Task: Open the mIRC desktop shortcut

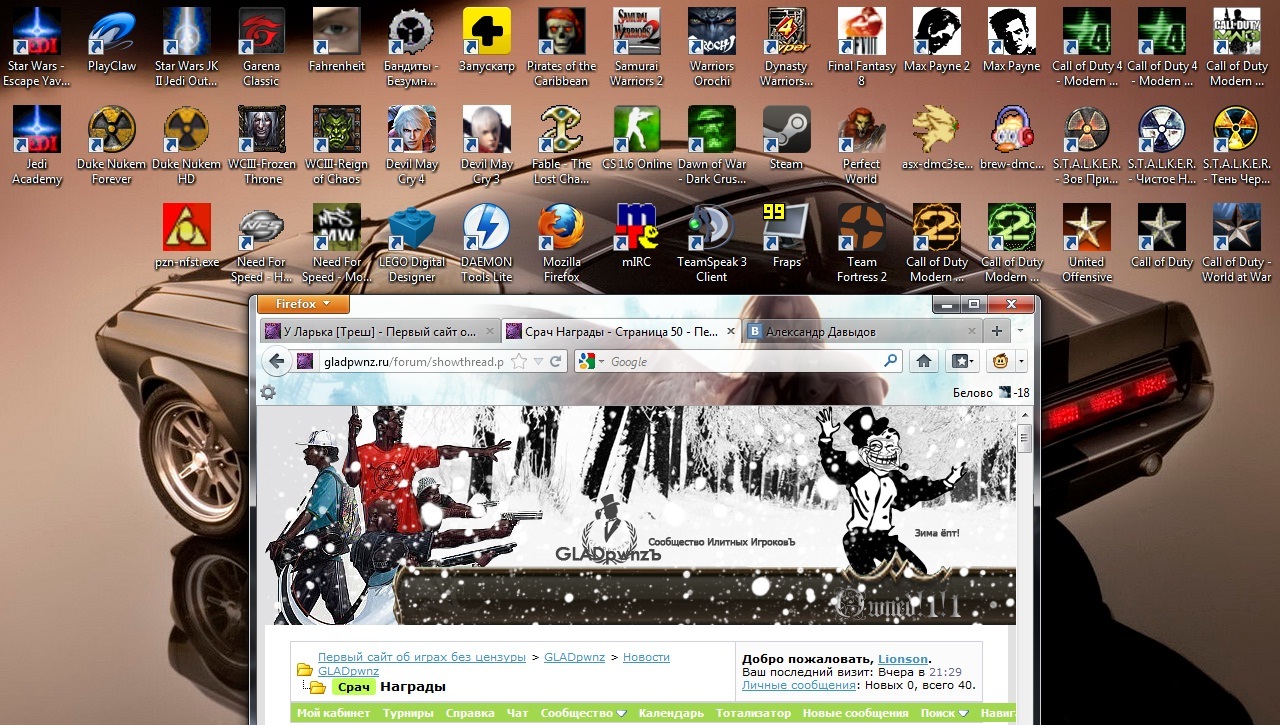Action: [x=637, y=237]
